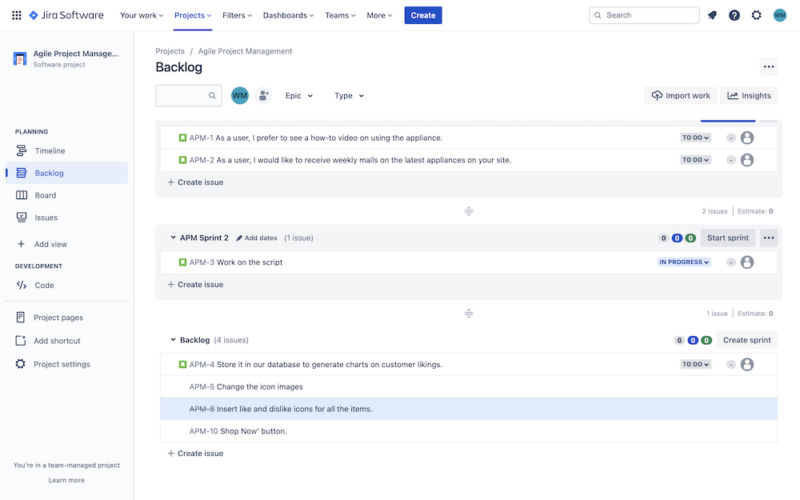The image size is (800, 500).
Task: Click assignee avatar on APM-4 row
Action: tap(747, 364)
